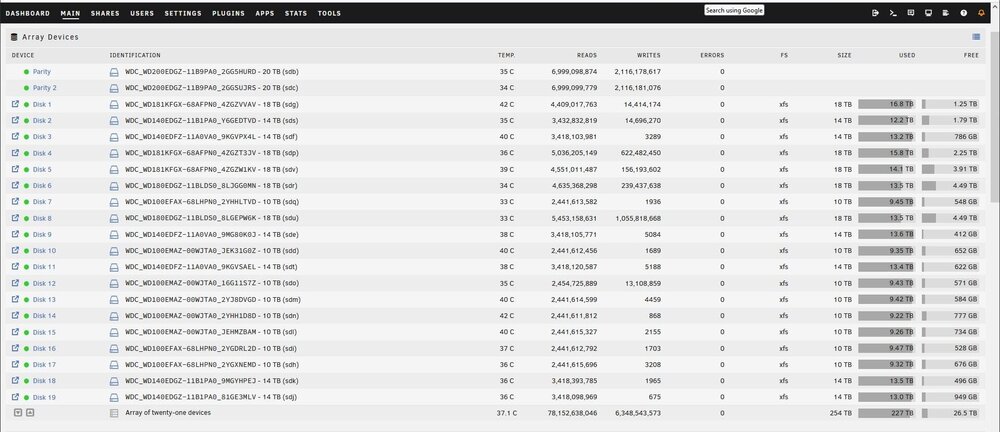
Task: Open the Apps tab
Action: pyautogui.click(x=265, y=13)
